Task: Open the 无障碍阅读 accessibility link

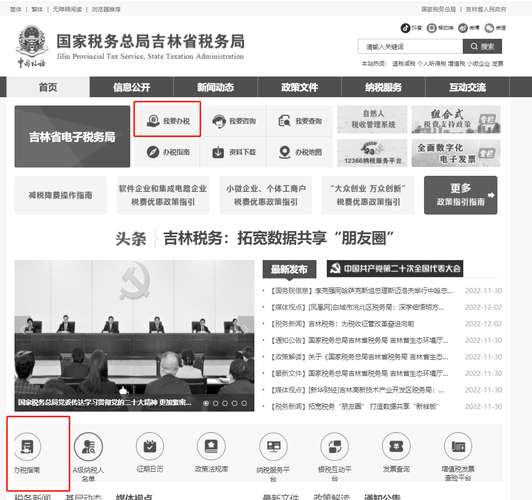Action: [x=67, y=9]
